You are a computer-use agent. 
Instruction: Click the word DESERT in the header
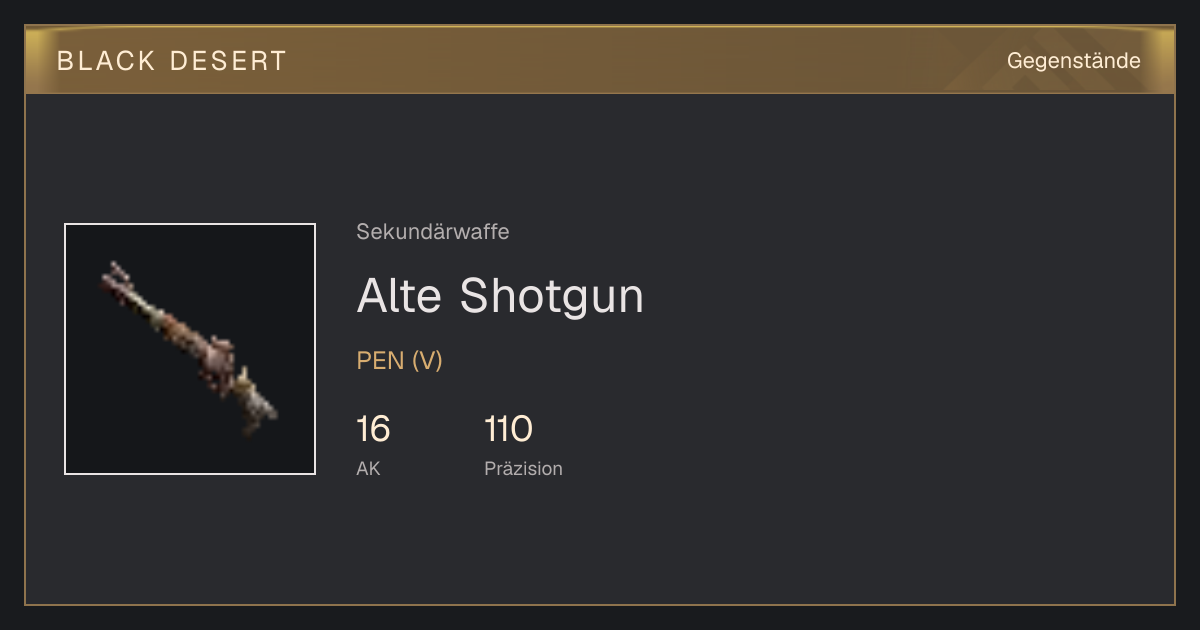point(228,61)
